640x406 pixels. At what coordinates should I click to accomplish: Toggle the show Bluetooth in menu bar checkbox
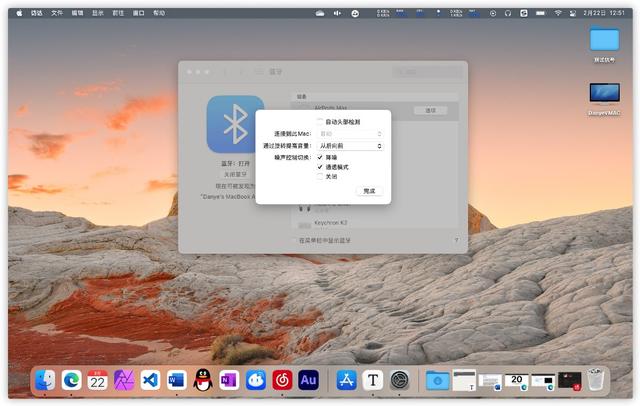(x=294, y=240)
